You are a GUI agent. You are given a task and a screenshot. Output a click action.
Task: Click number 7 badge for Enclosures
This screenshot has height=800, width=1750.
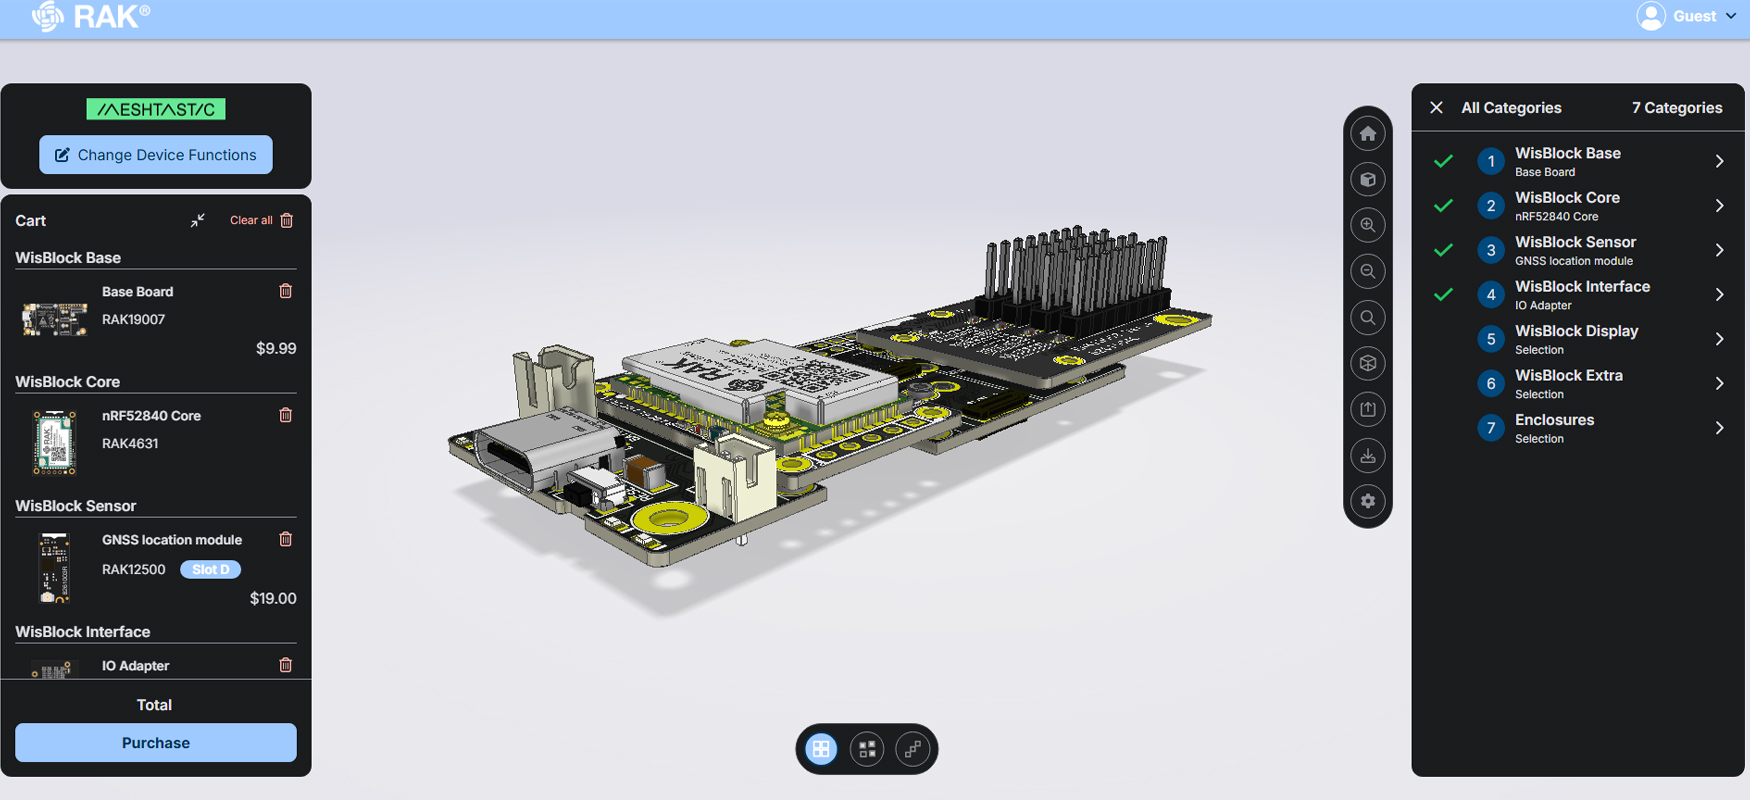[x=1491, y=429]
